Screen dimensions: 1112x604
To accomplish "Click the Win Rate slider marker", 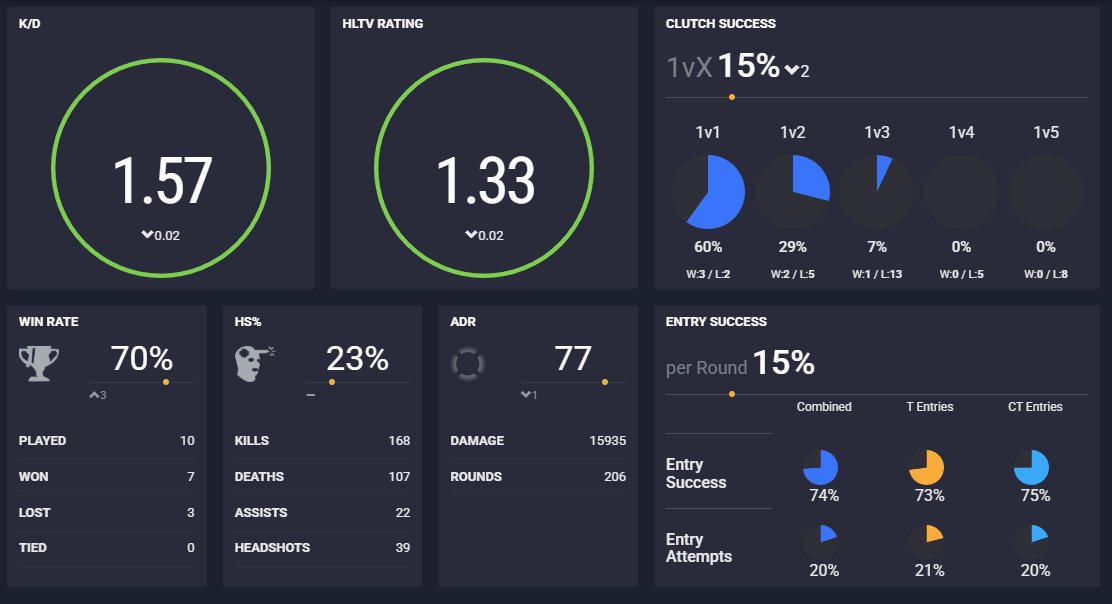I will 166,382.
